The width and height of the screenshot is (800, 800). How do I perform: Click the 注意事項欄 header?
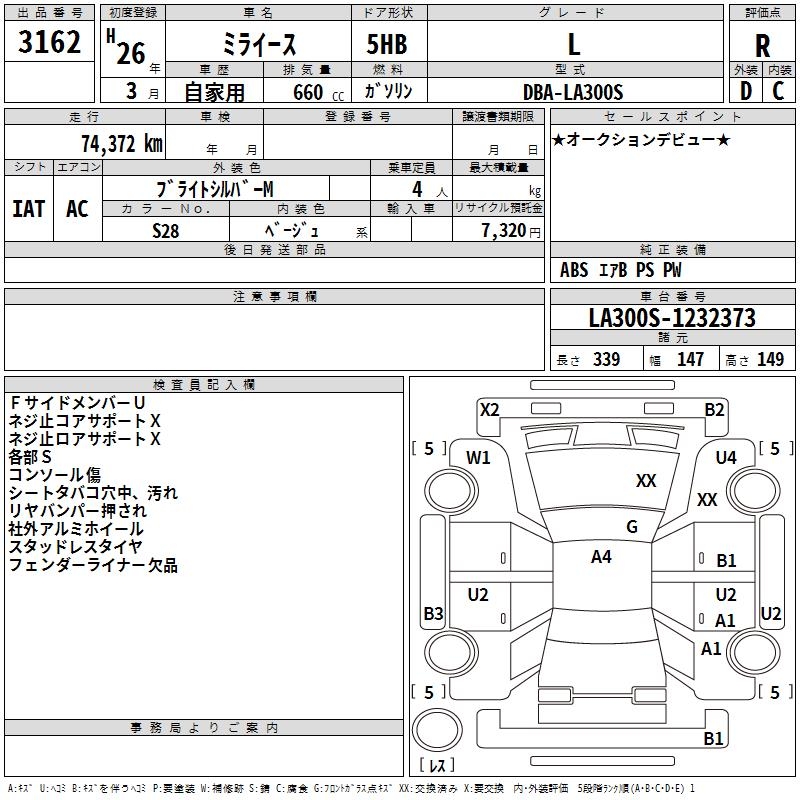coord(274,296)
